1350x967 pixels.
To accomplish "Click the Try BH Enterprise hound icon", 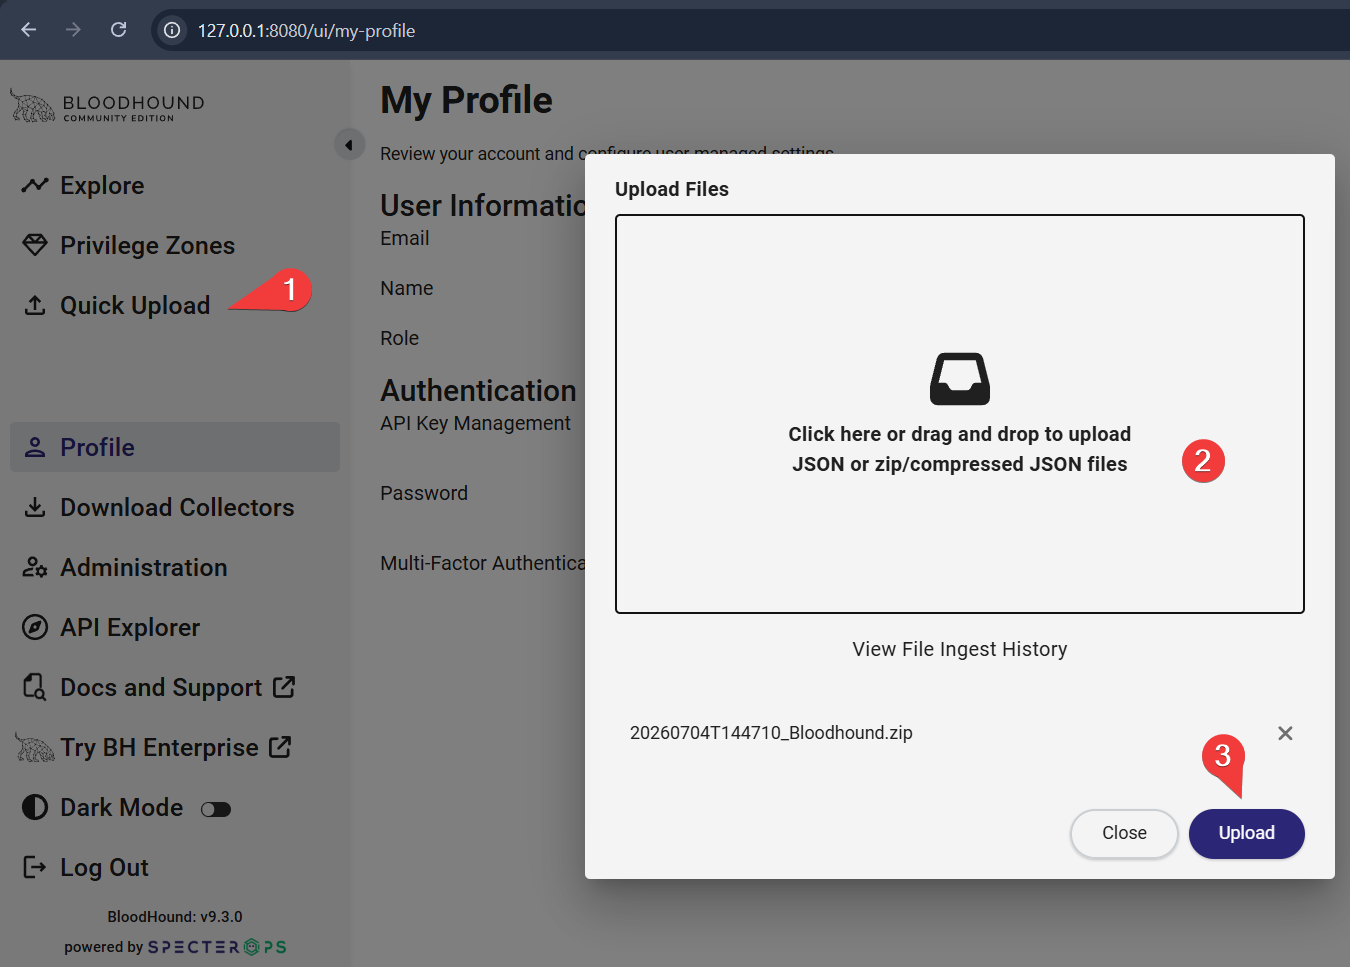I will tap(34, 747).
